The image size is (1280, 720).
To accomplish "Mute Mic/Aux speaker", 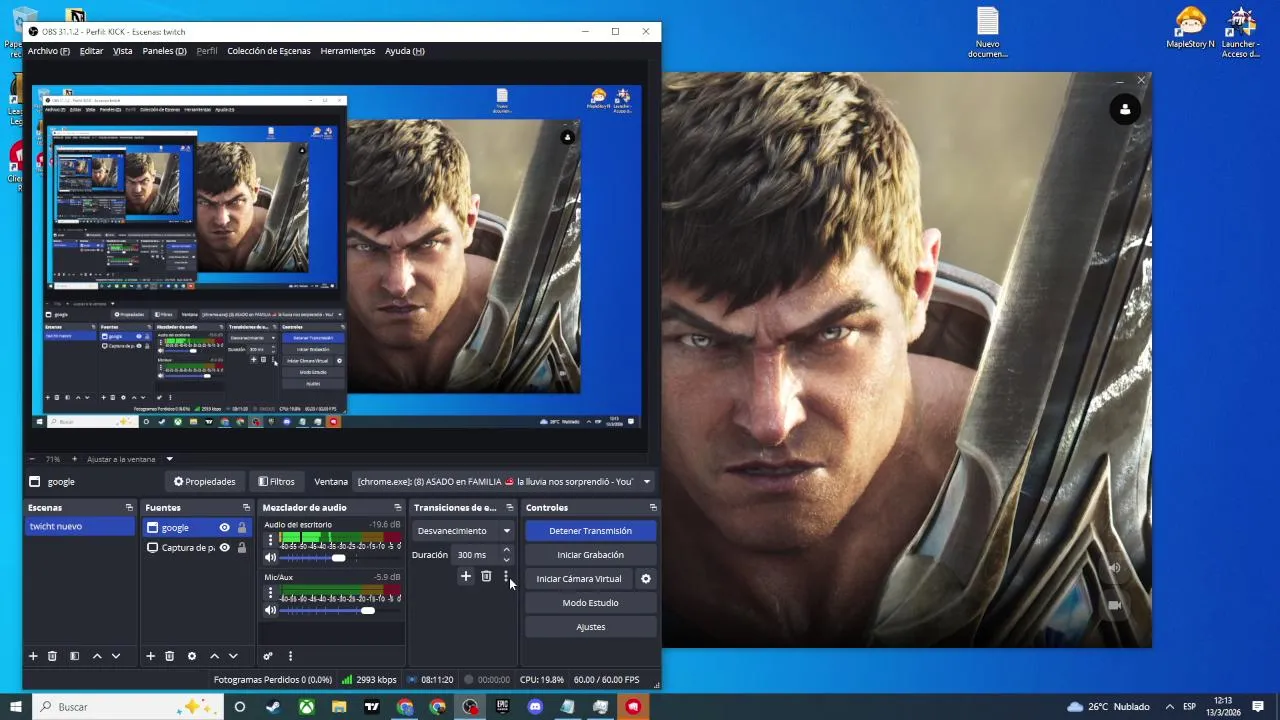I will [270, 610].
